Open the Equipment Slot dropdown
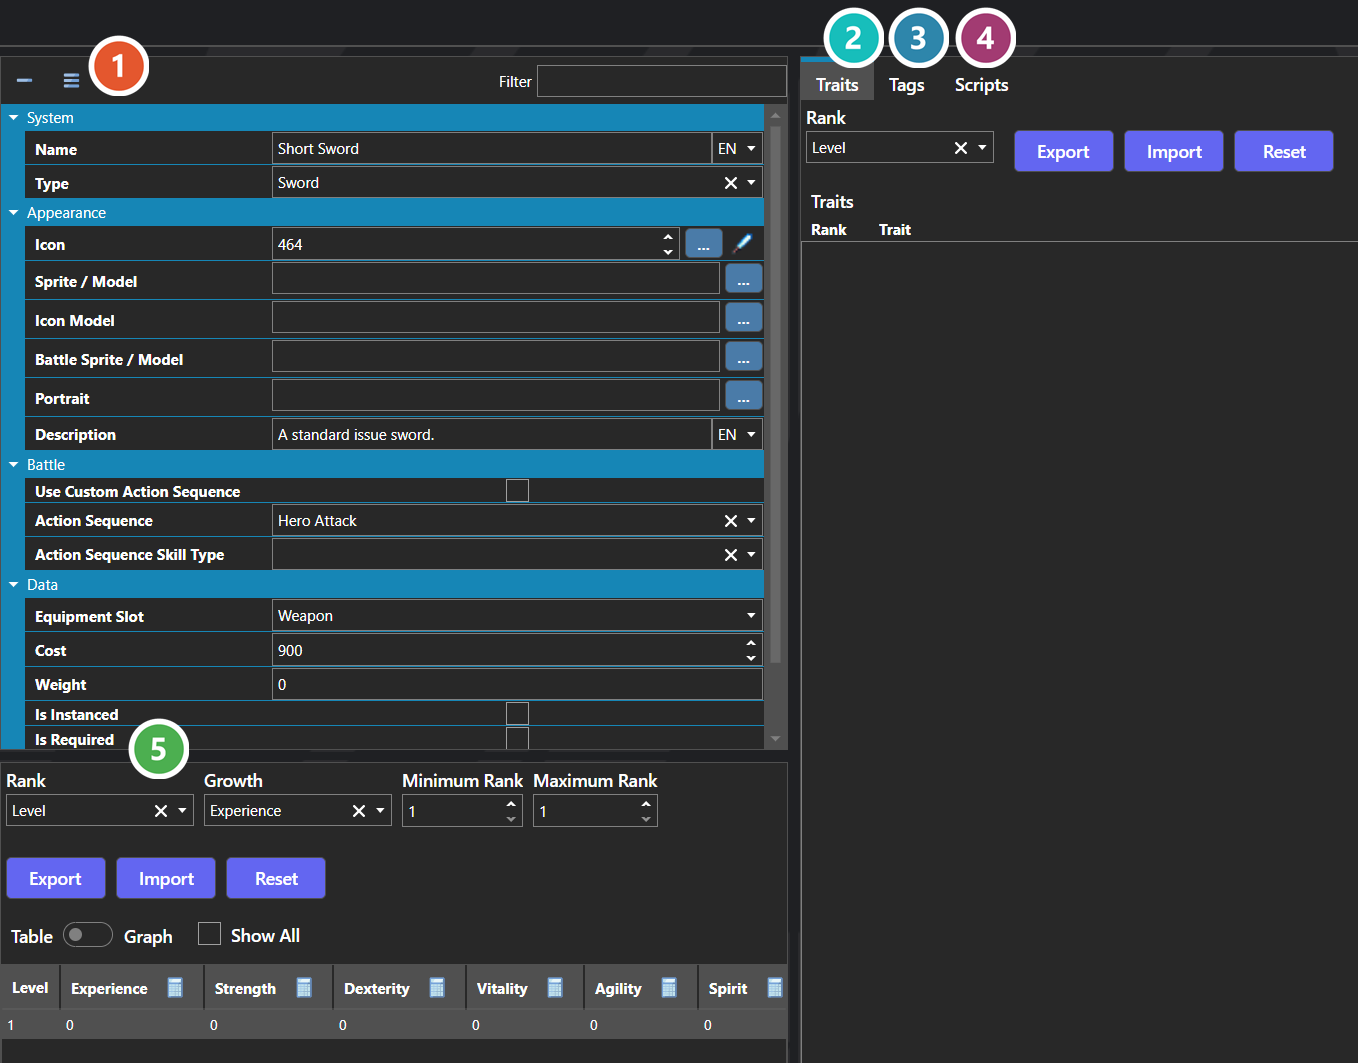 click(751, 616)
